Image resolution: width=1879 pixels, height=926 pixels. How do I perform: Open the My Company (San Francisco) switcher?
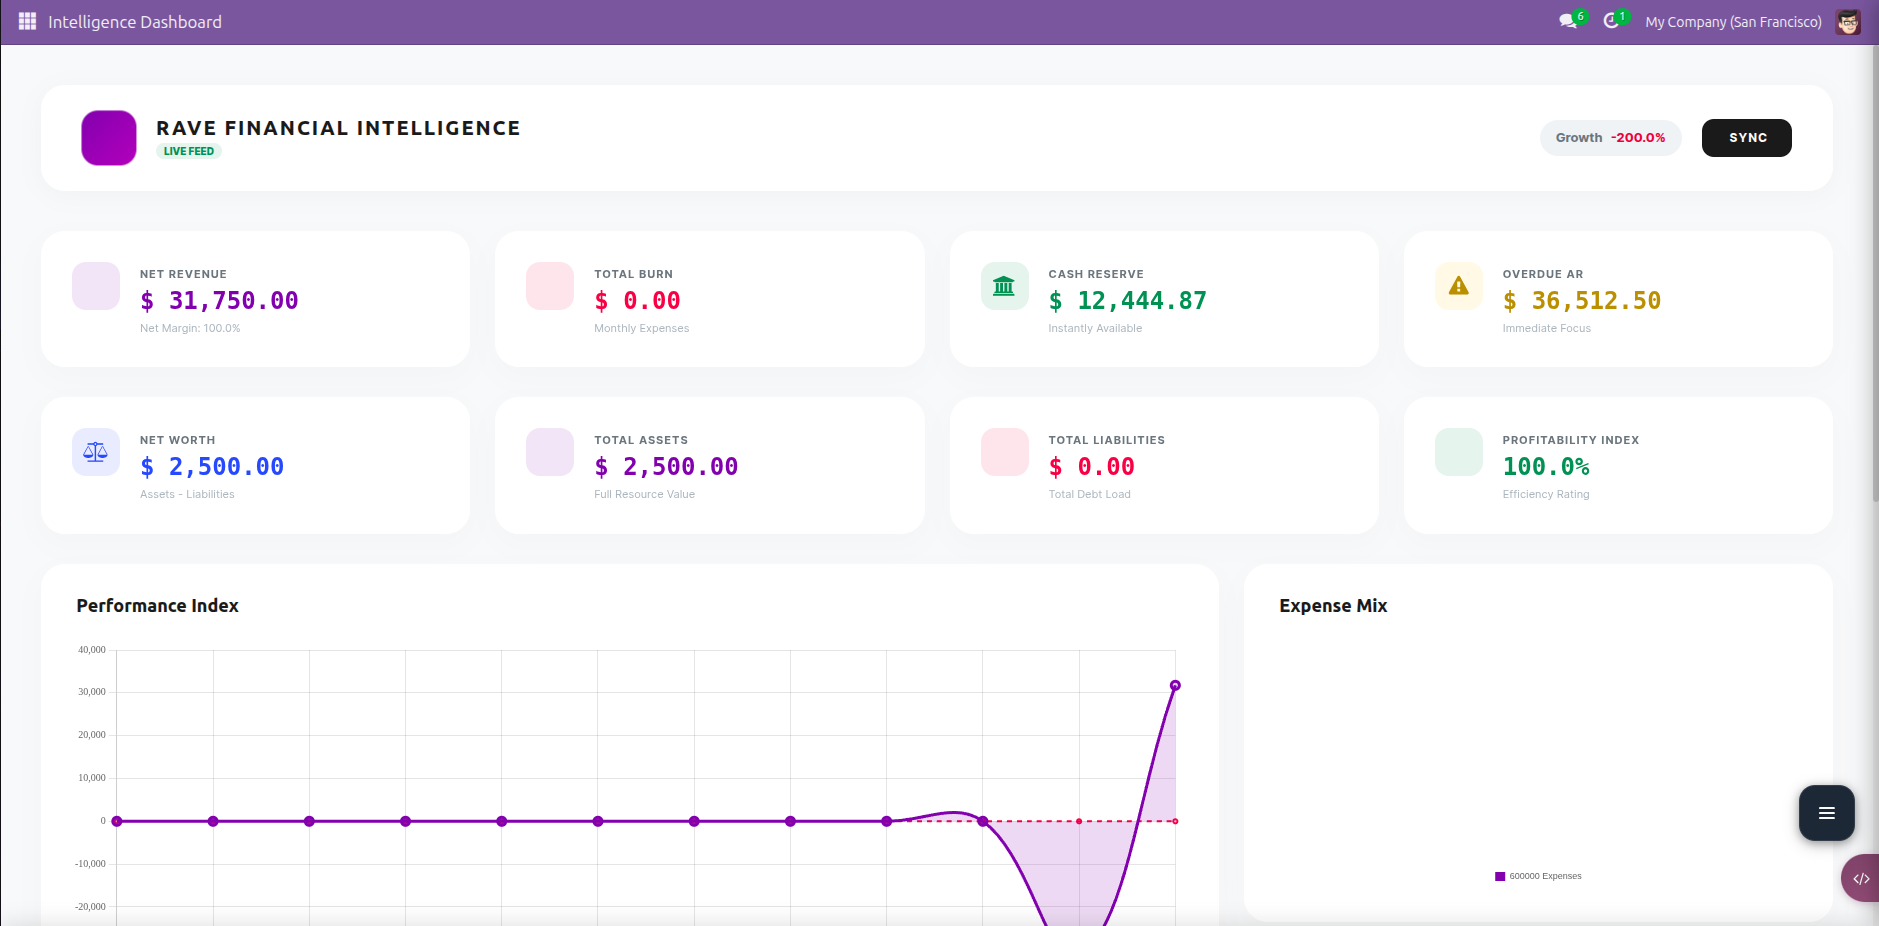(1733, 22)
